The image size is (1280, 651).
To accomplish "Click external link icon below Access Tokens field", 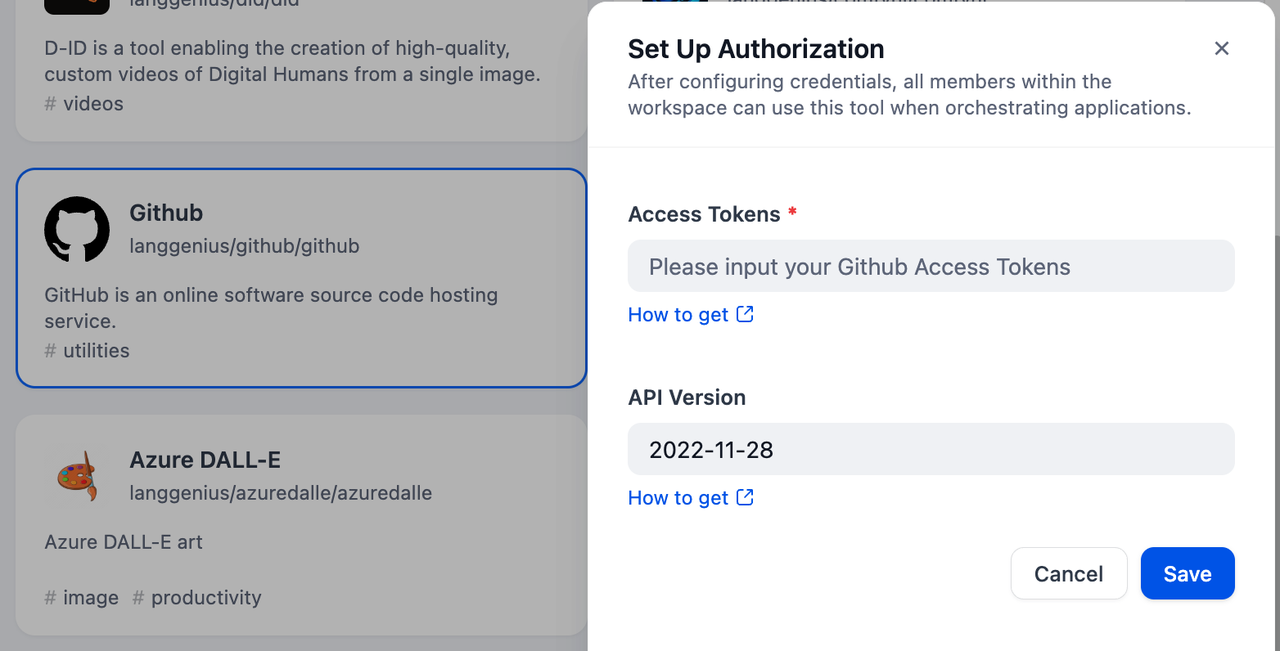I will pyautogui.click(x=745, y=314).
